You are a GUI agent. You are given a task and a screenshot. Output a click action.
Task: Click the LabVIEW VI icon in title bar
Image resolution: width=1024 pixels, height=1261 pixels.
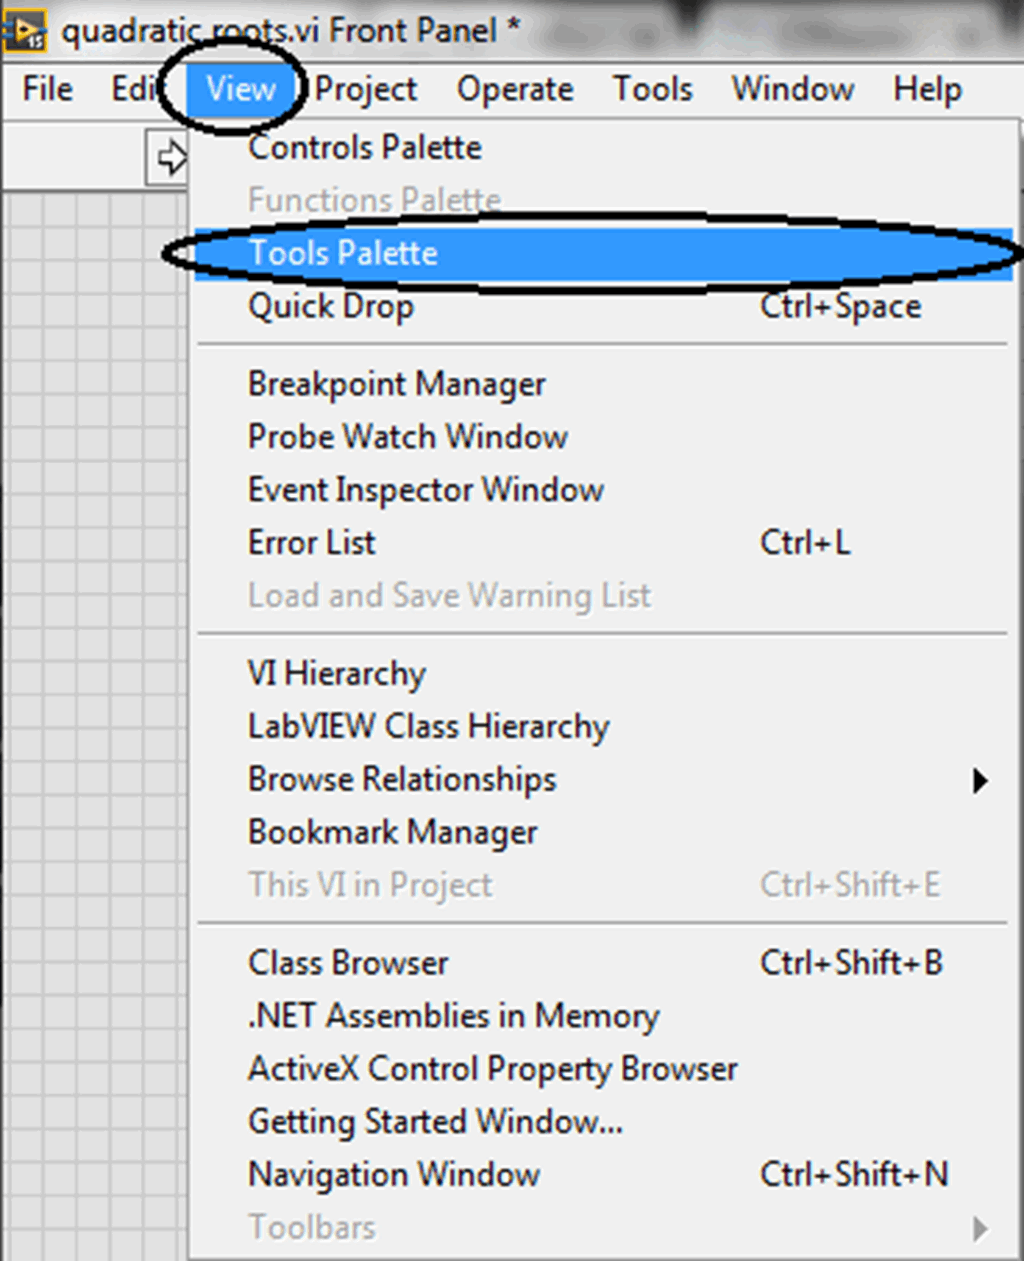pos(24,31)
